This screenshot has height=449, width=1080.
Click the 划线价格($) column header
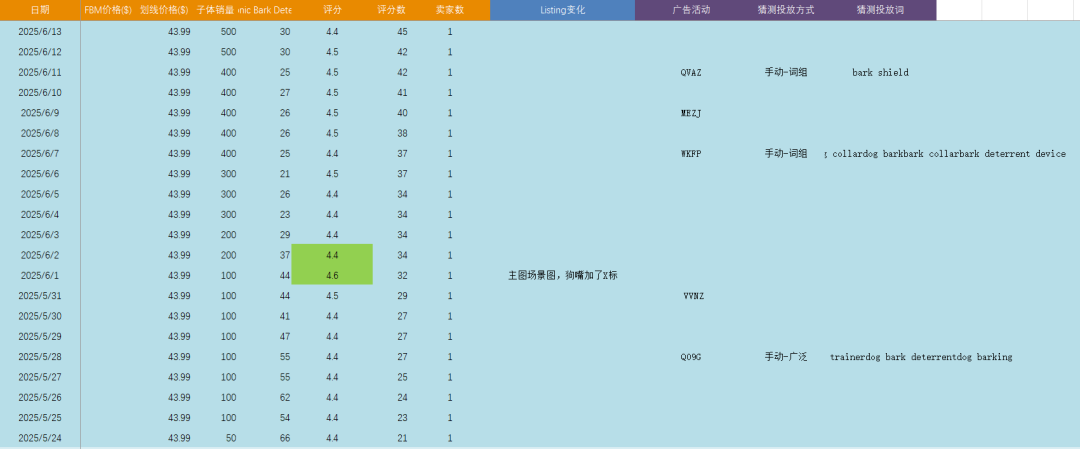pos(165,10)
